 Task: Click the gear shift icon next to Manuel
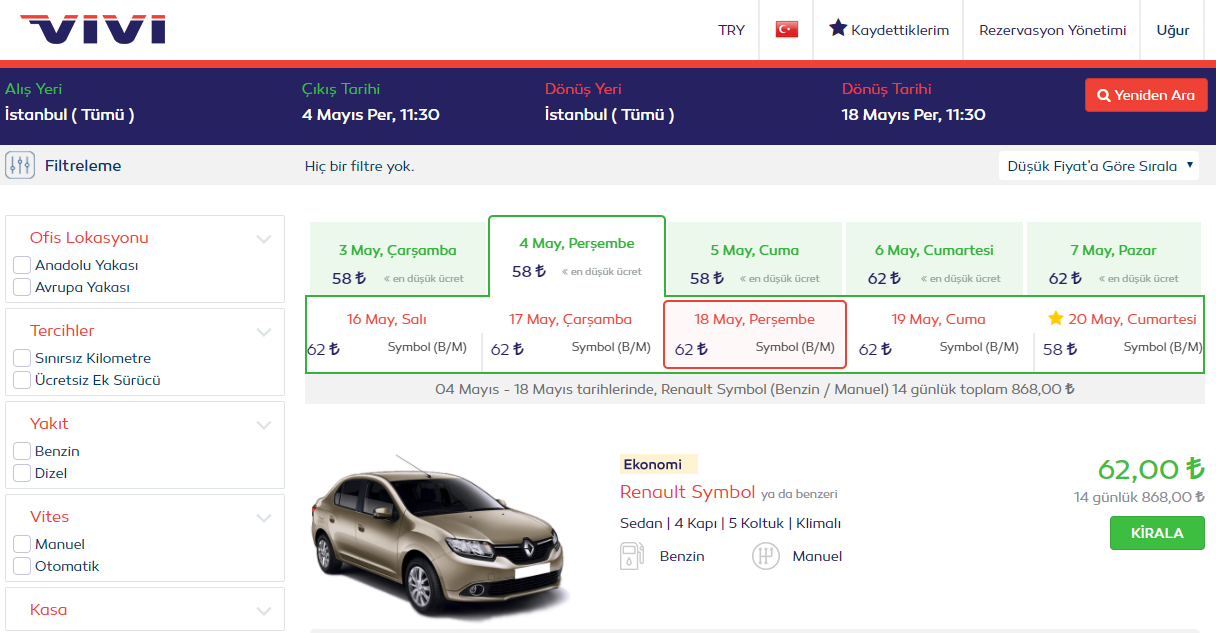point(766,556)
